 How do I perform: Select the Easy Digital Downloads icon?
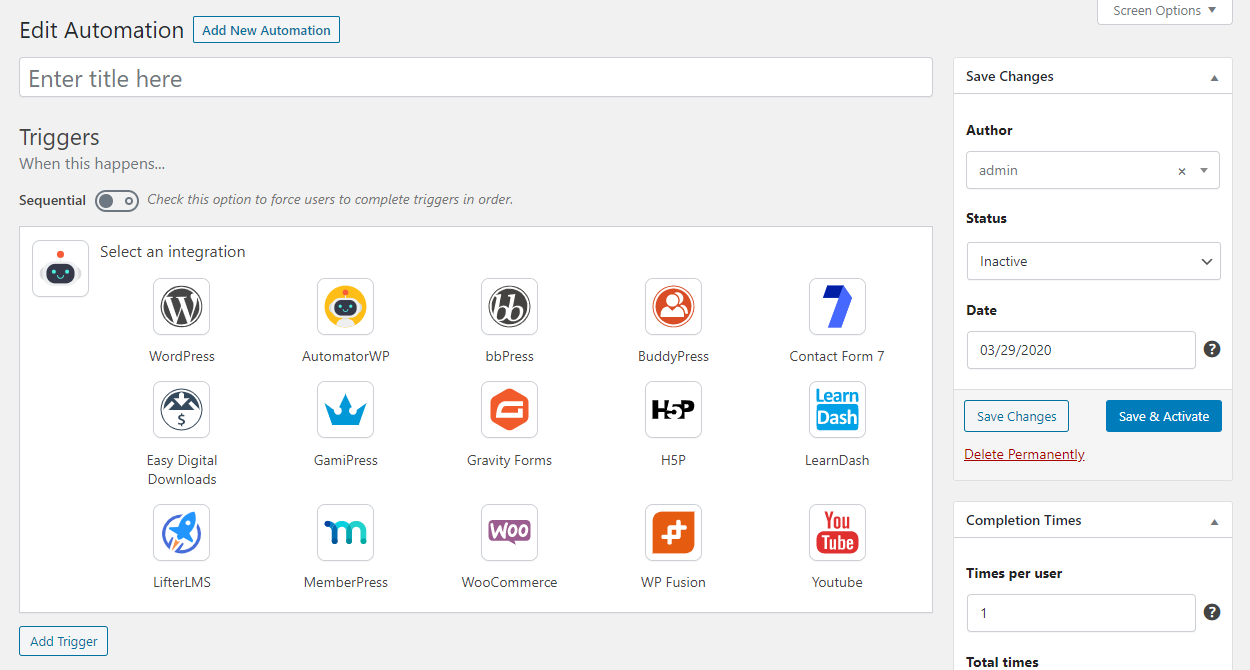(x=182, y=410)
